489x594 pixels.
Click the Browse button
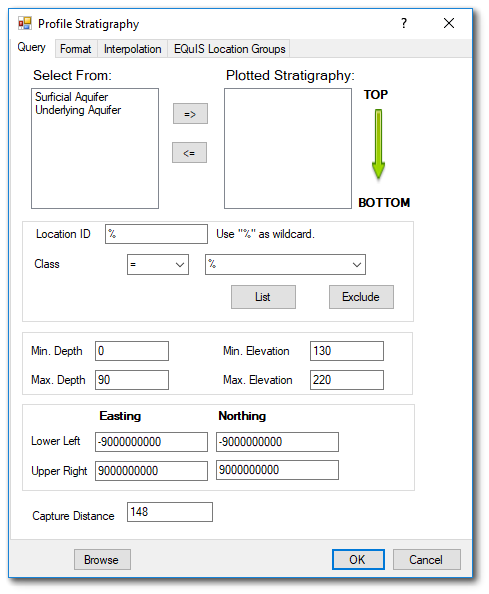tap(102, 560)
